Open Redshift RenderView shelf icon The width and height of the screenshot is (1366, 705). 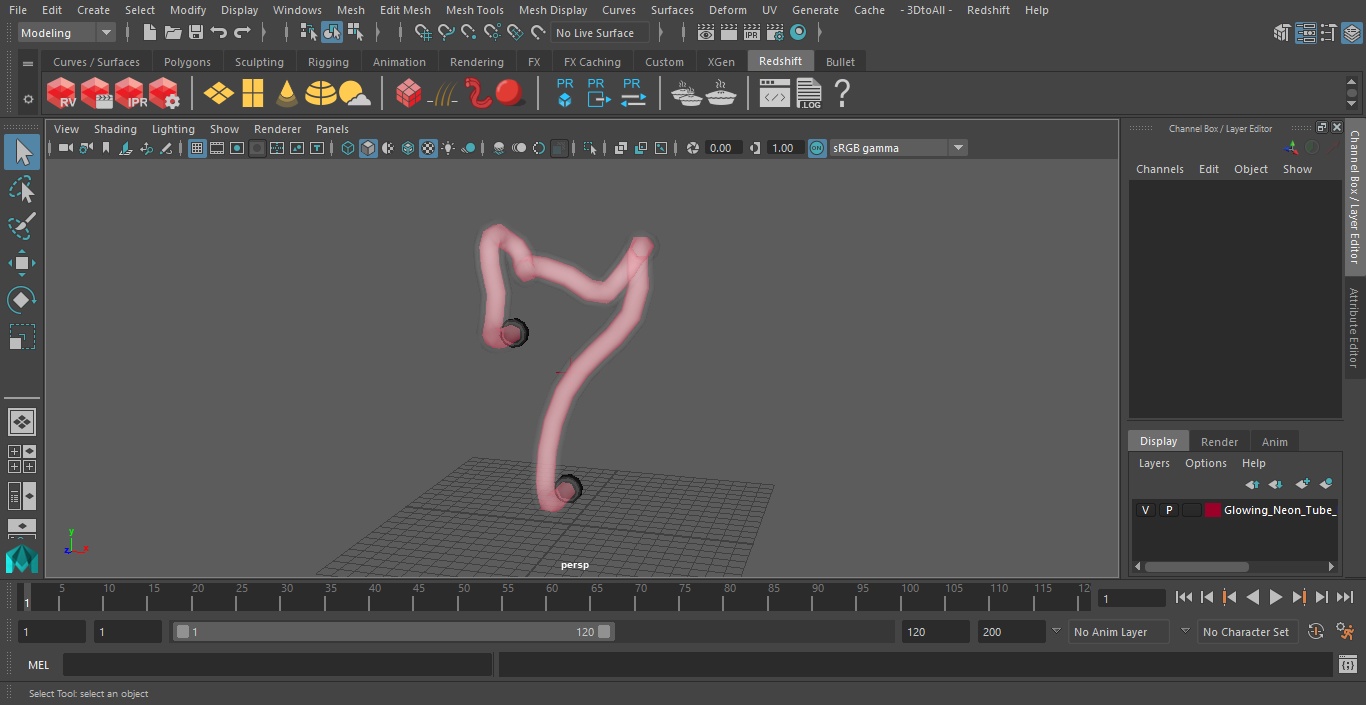[62, 94]
